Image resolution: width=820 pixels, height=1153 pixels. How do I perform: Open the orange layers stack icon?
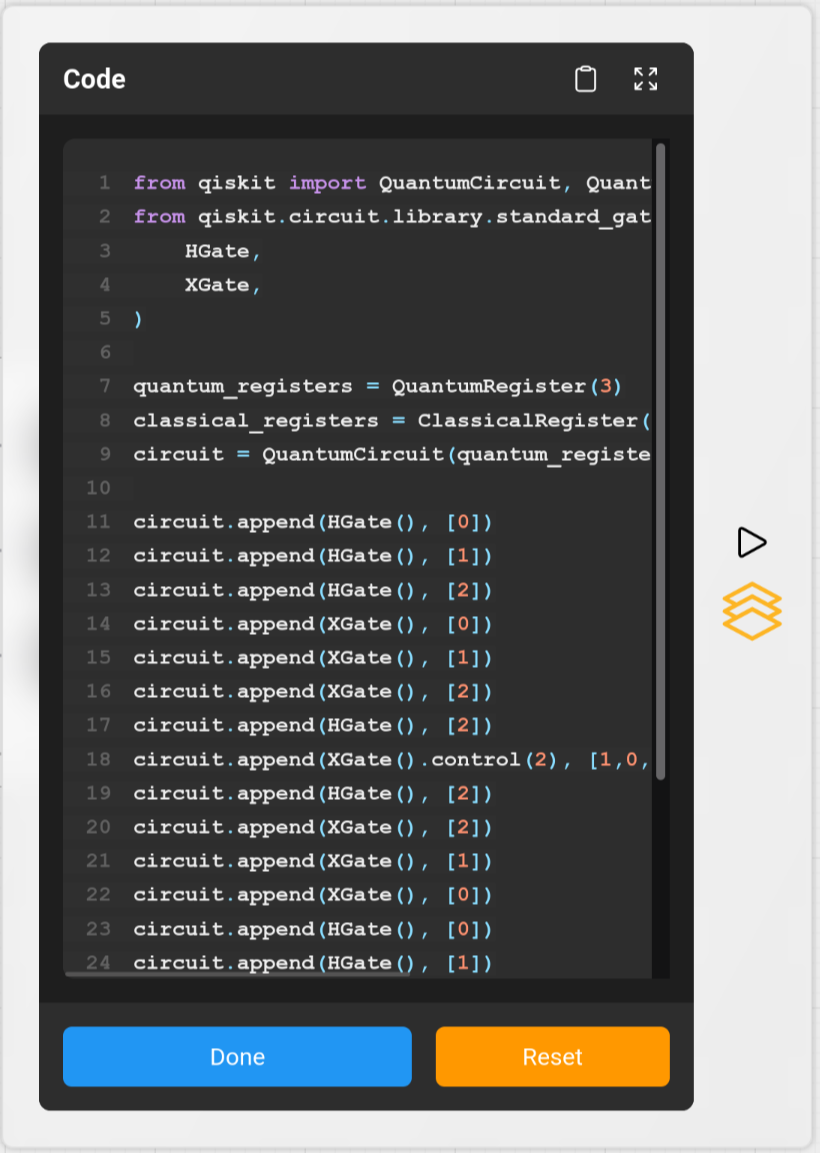click(x=751, y=611)
